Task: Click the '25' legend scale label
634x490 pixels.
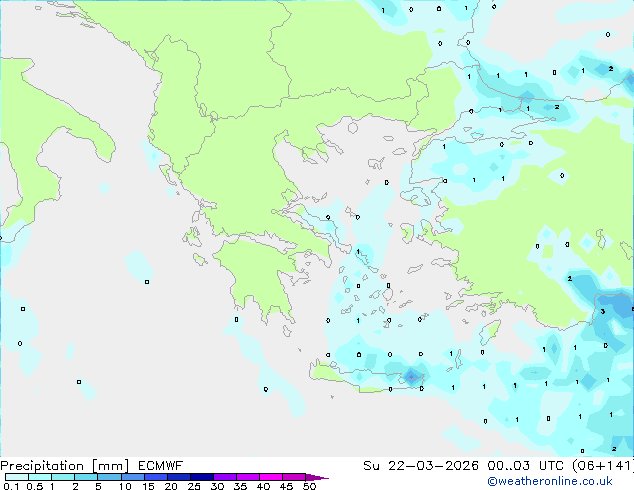Action: pyautogui.click(x=194, y=486)
